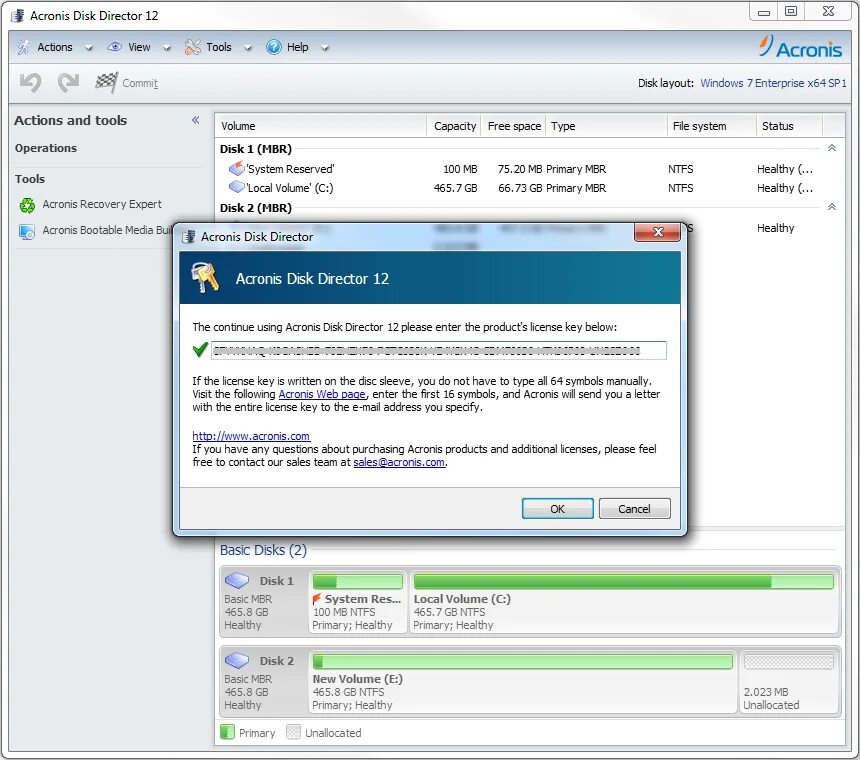Screen dimensions: 860x760
Task: Confirm the license key with OK
Action: pos(557,508)
